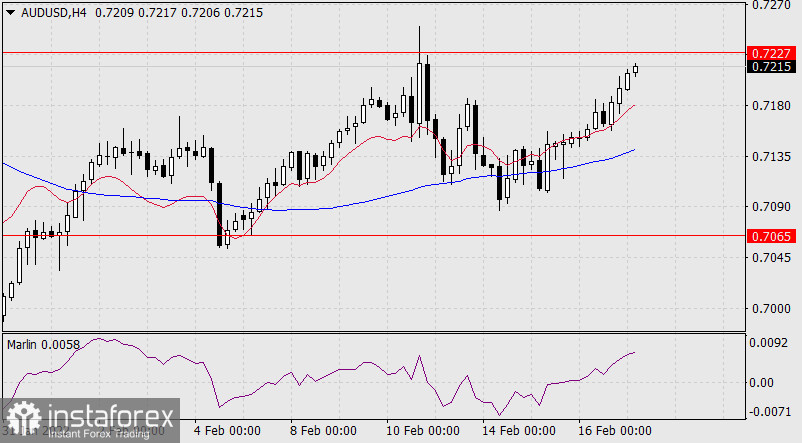Click the 0.7000 price axis value
The height and width of the screenshot is (443, 802).
point(769,309)
